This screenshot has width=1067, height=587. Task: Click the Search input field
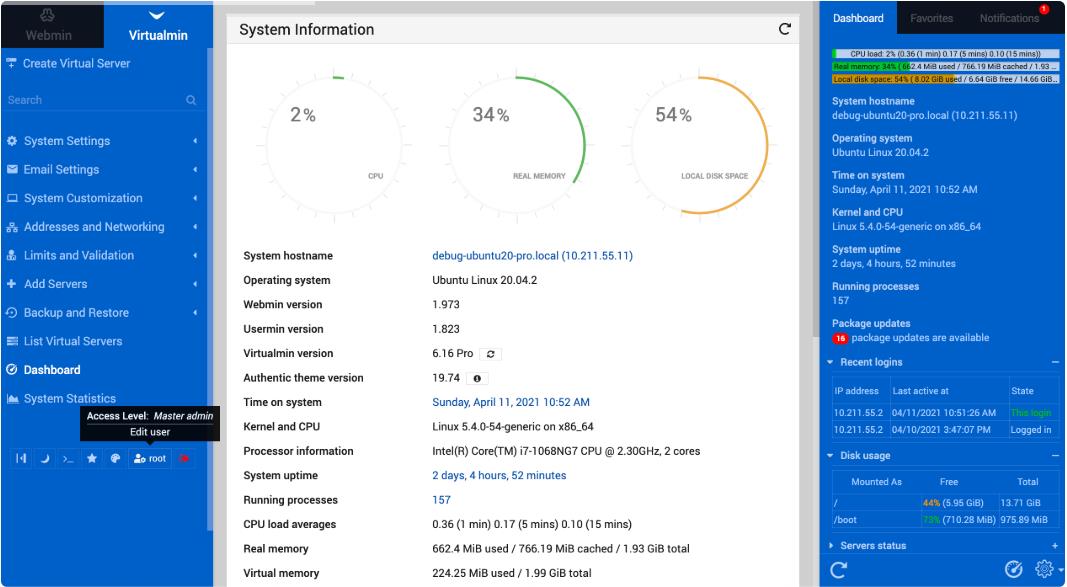(93, 100)
